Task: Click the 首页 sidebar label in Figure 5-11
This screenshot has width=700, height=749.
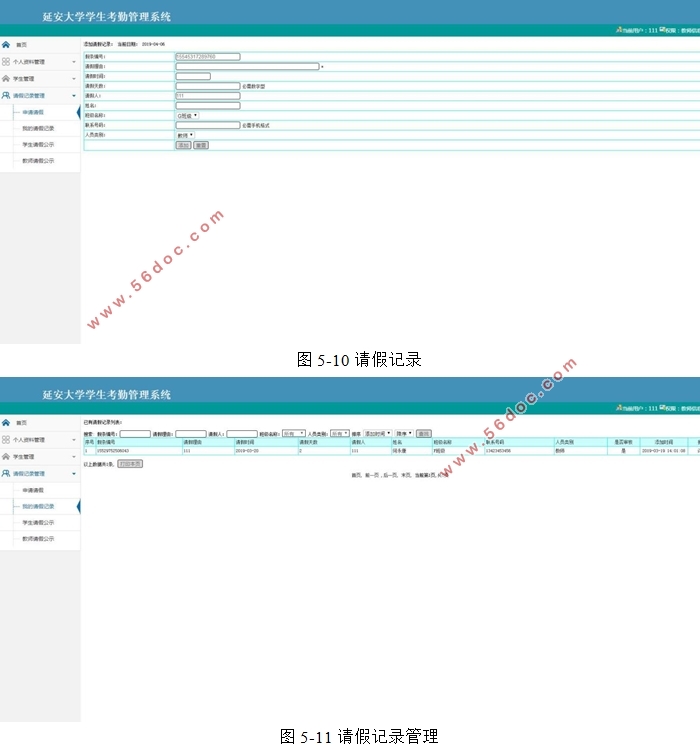Action: pos(22,423)
